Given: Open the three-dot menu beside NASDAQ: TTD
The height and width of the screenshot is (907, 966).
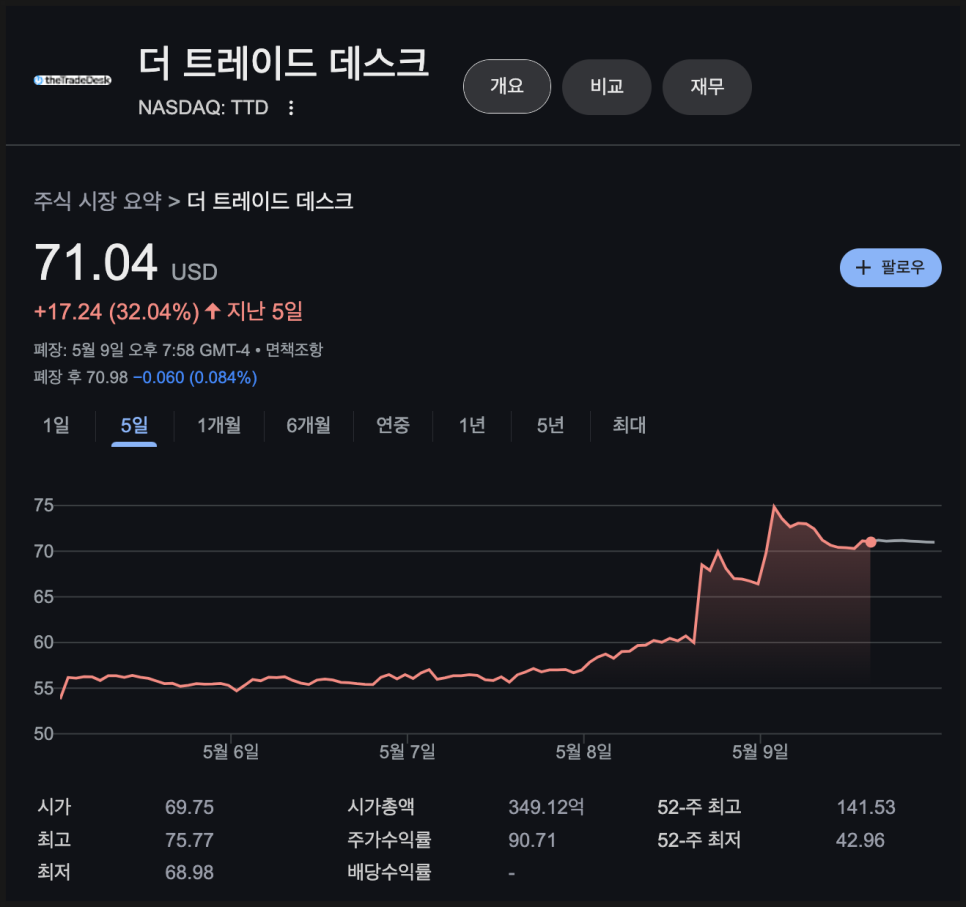Looking at the screenshot, I should click(291, 108).
